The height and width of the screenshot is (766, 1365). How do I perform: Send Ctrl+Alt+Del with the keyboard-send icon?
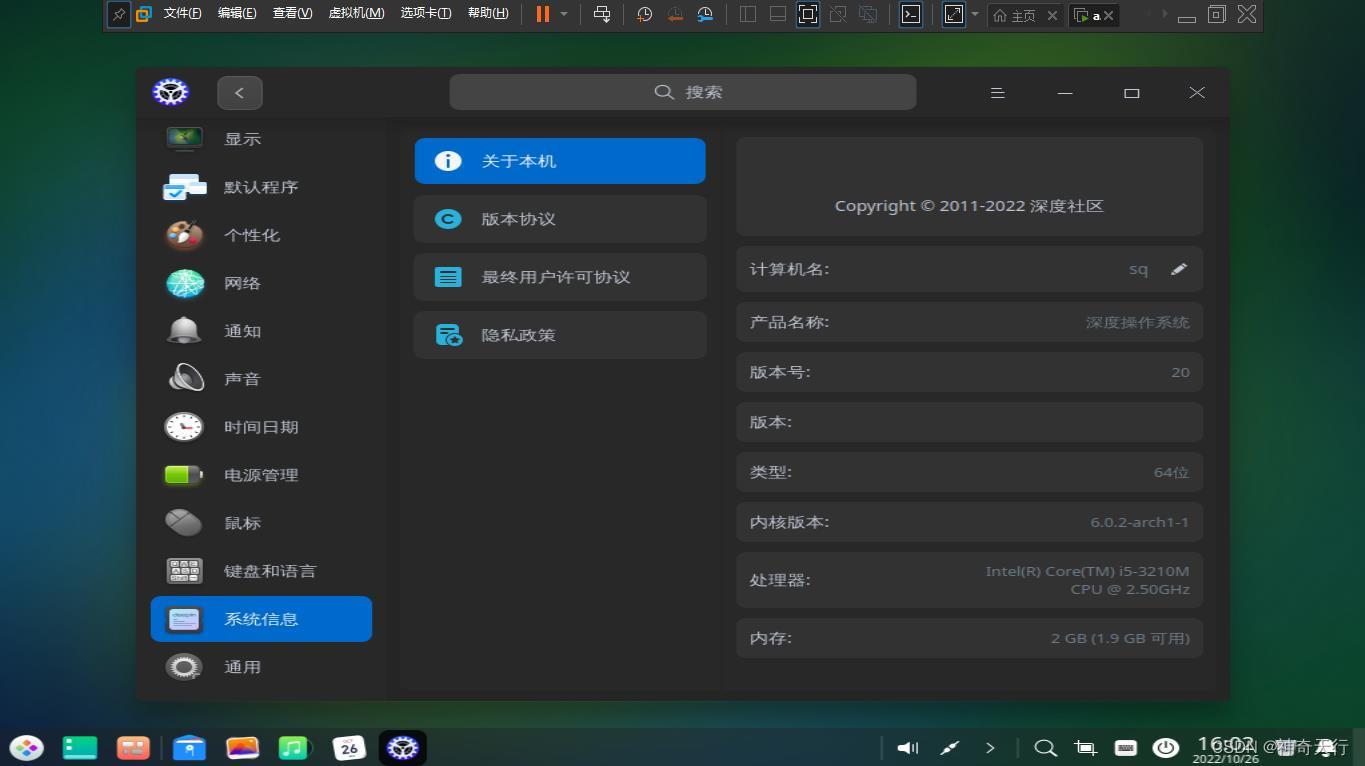point(602,15)
